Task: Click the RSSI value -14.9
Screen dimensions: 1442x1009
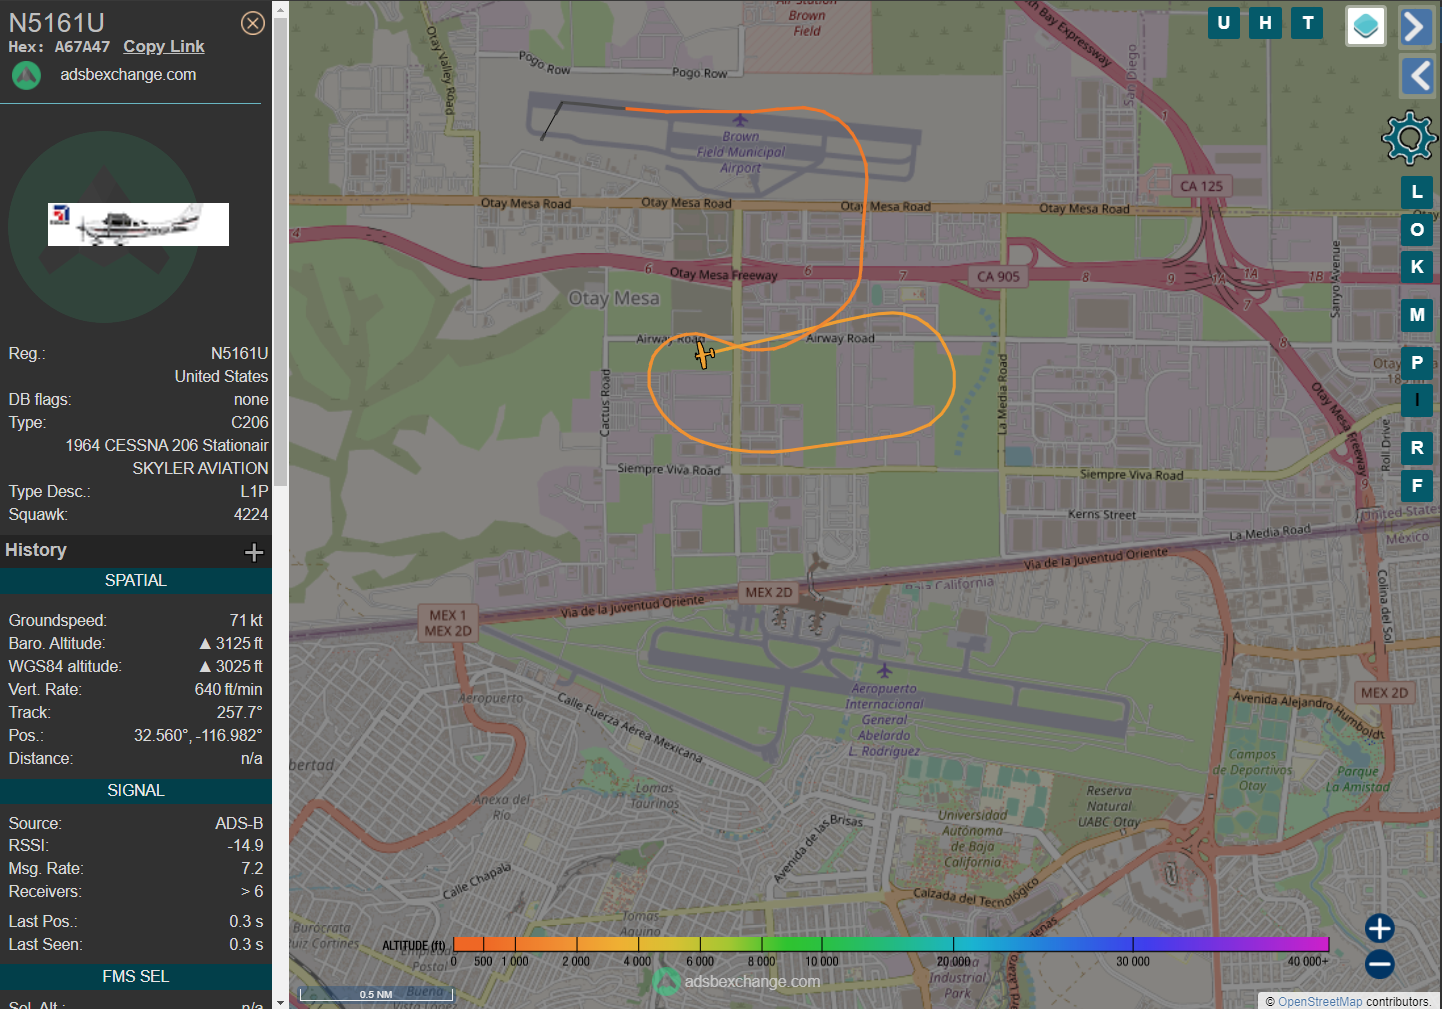Action: (x=246, y=846)
